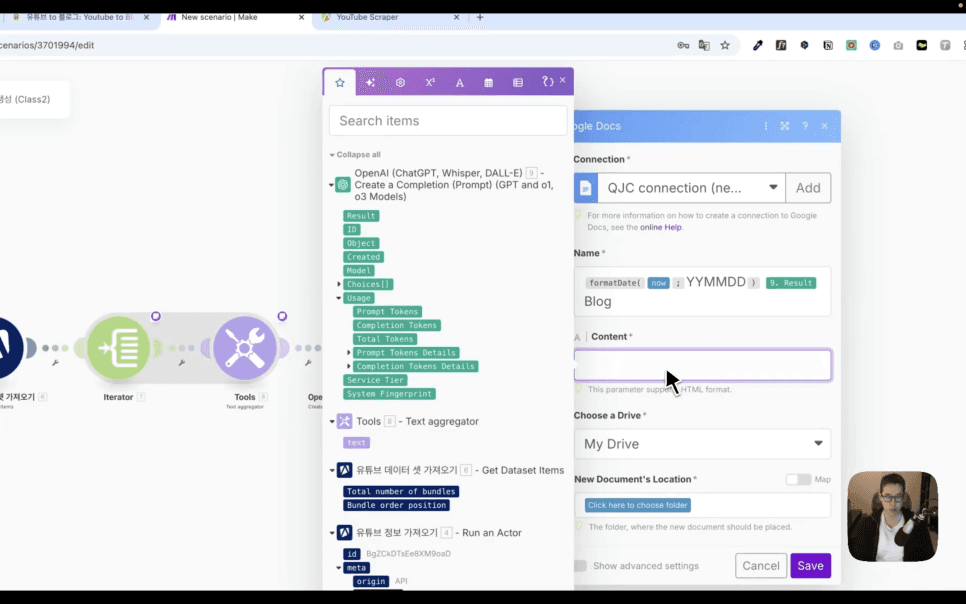Click the 9. Result pill in Name
966x604 pixels.
(x=791, y=283)
